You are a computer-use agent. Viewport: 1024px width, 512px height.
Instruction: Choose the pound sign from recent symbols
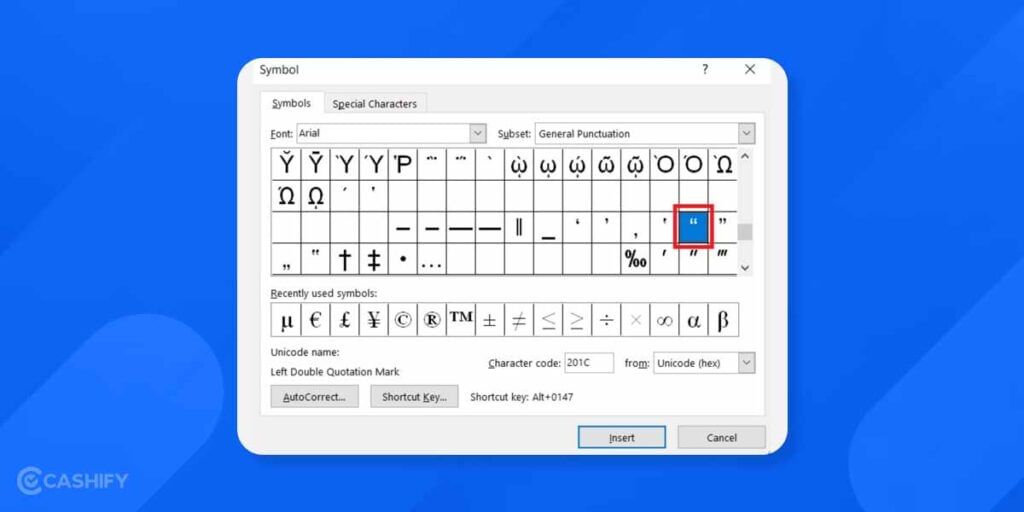344,320
